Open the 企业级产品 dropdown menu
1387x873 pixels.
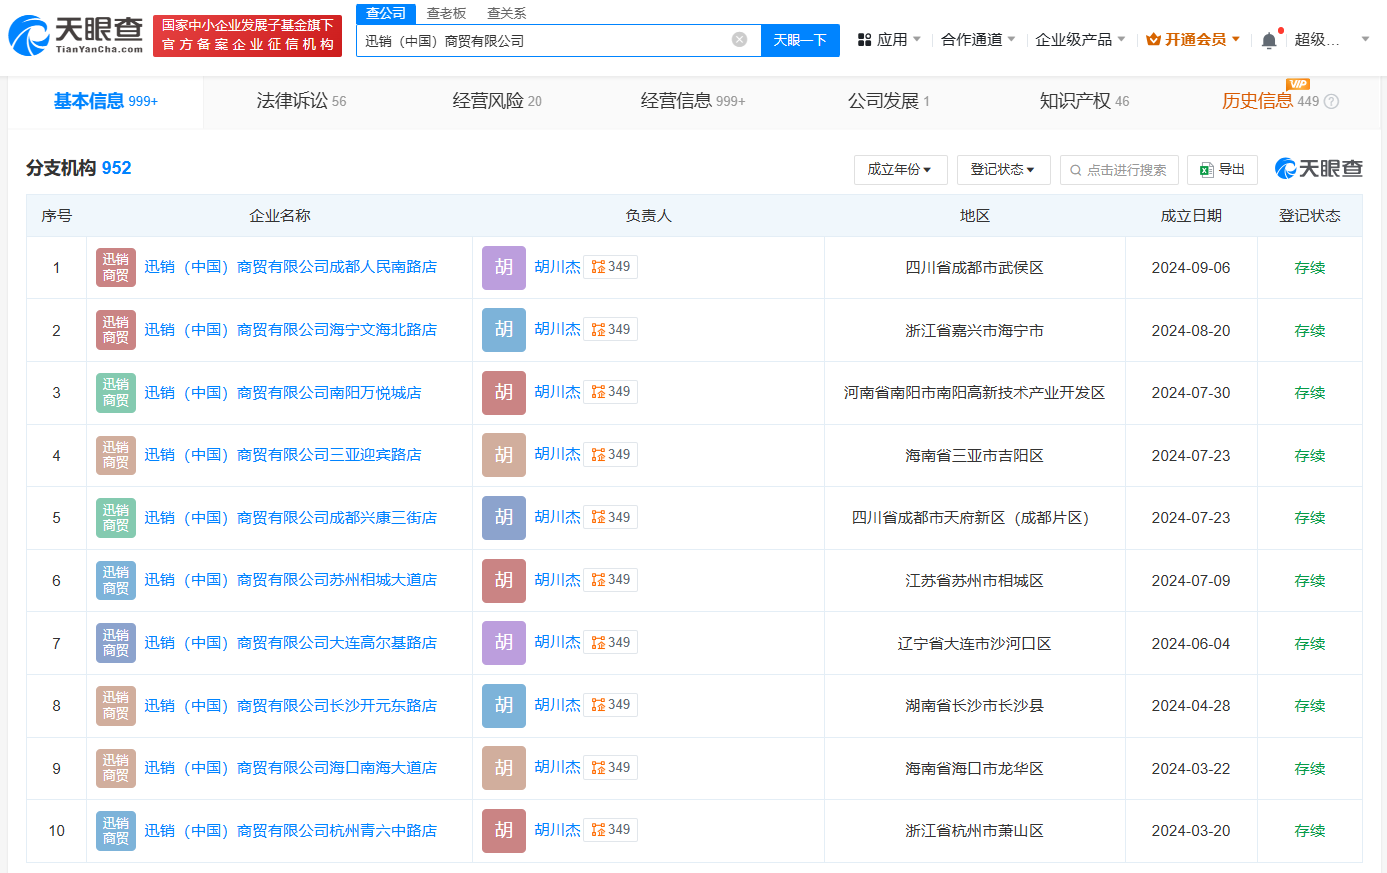point(1080,40)
